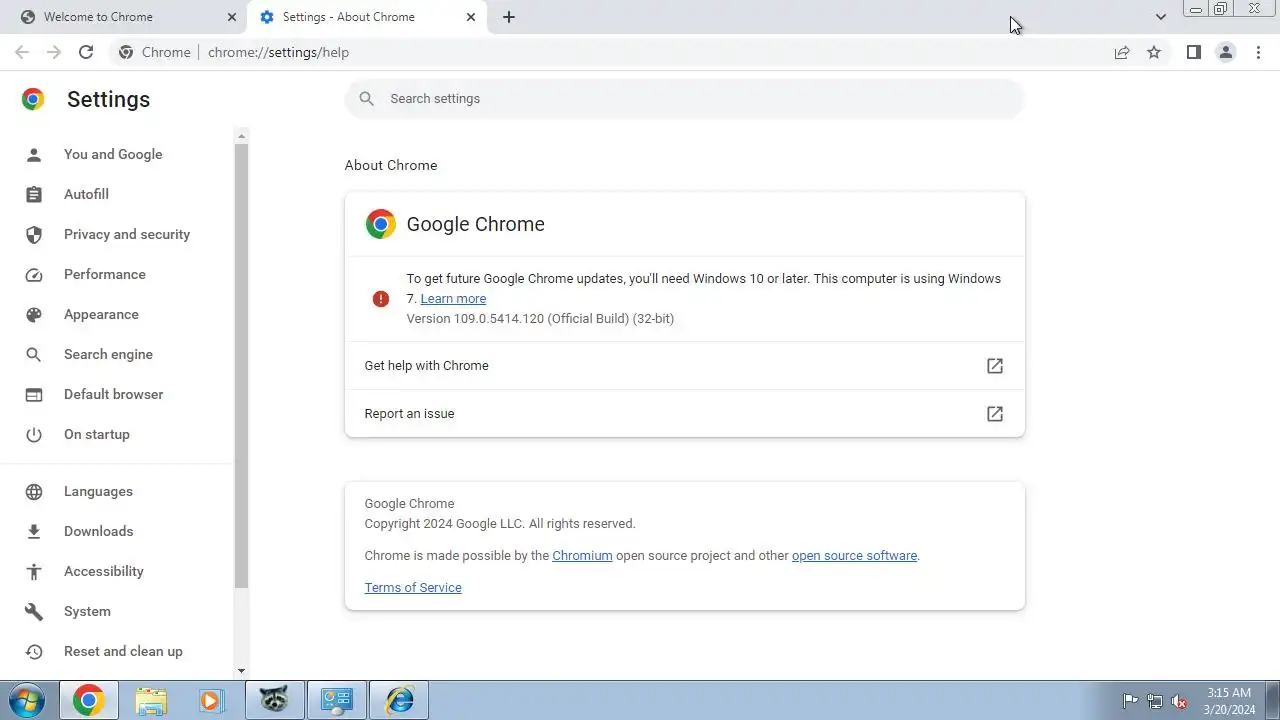Click the version number text 109.0.5414.120

click(499, 318)
